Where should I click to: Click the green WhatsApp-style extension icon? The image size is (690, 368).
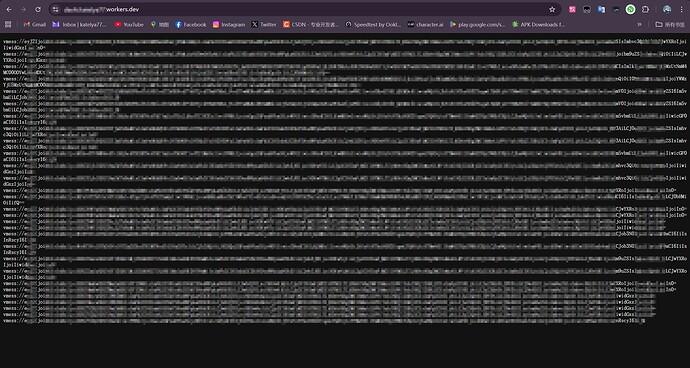coord(631,9)
